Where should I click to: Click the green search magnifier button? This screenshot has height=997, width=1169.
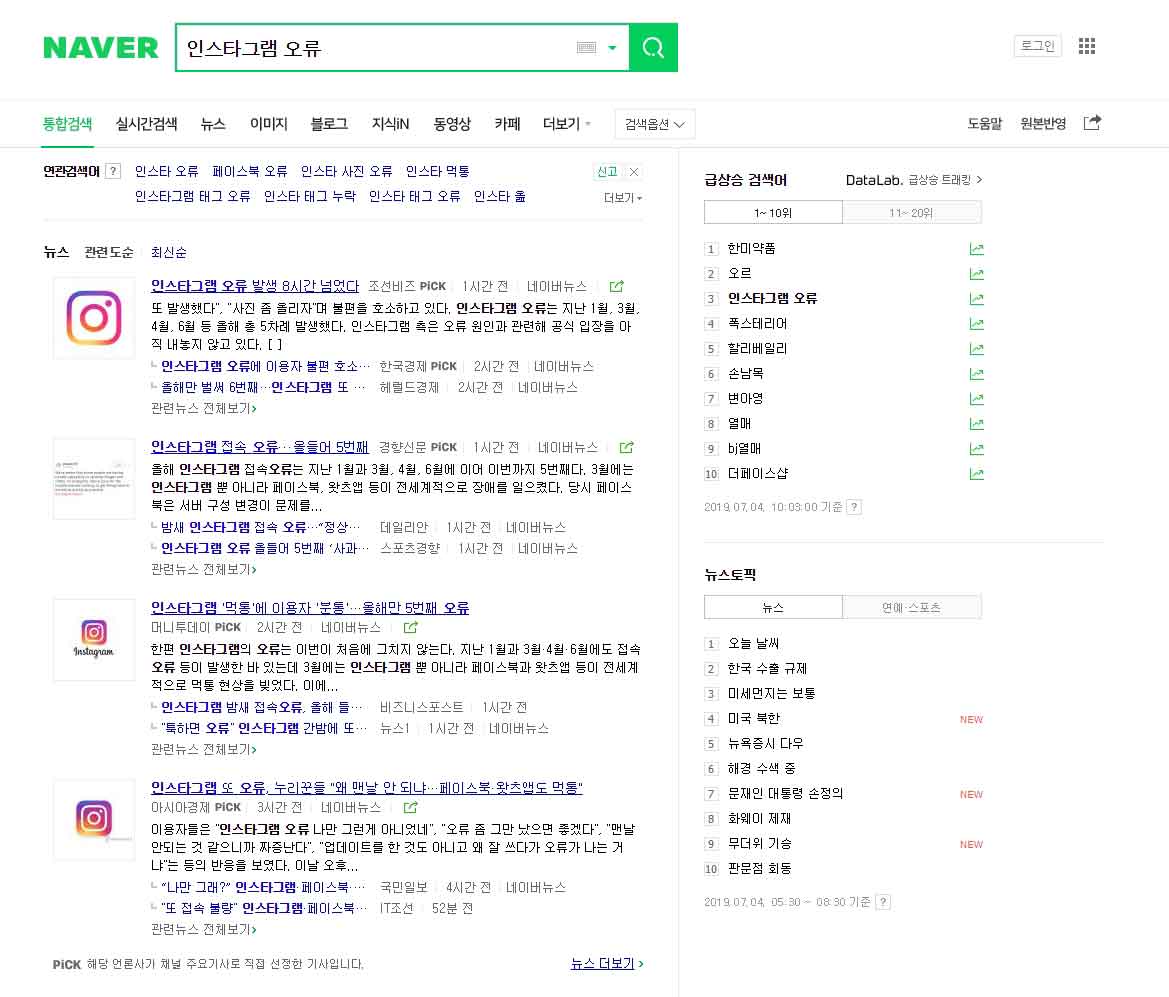[x=653, y=48]
